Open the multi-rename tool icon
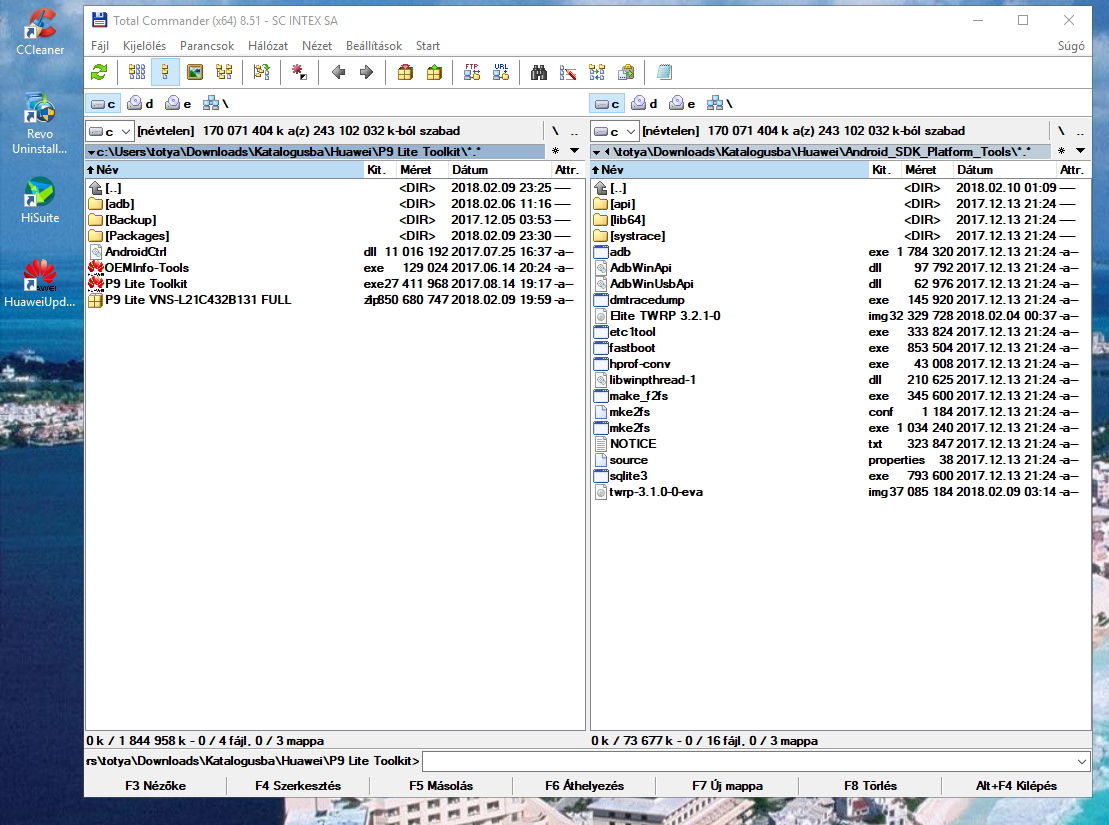Screen dimensions: 1109x825 (x=568, y=72)
